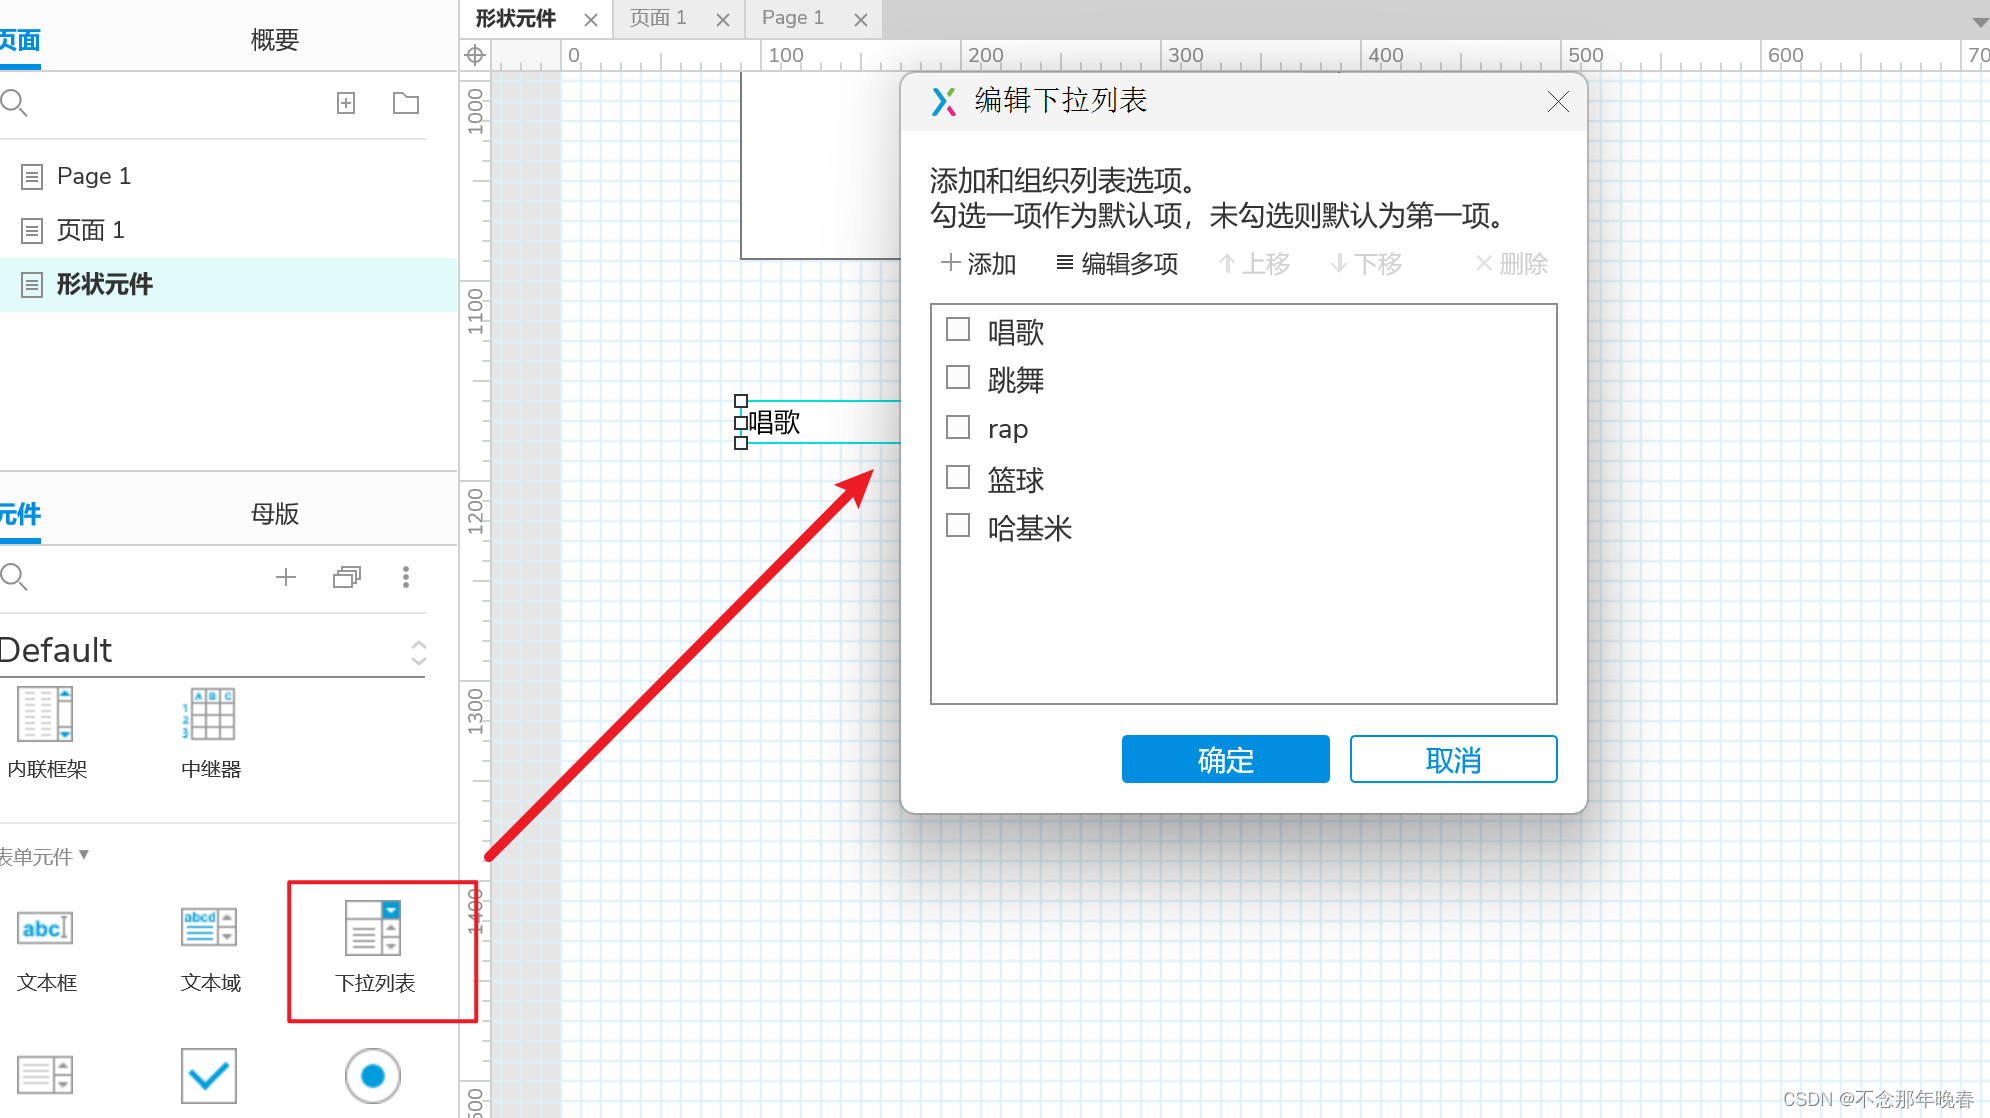Open the 页面 1 page in tree

[90, 231]
